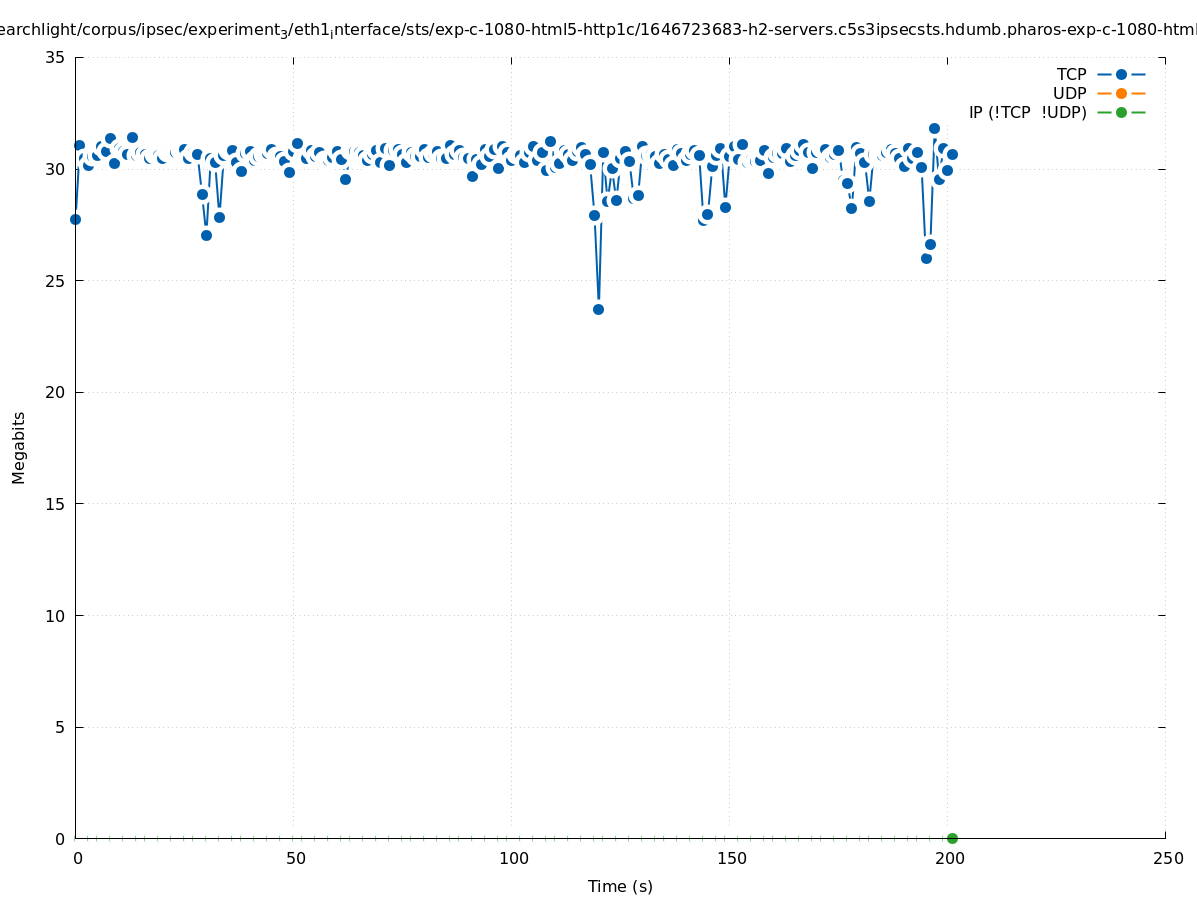Viewport: 1197px width, 900px height.
Task: Click the orange UDP legend marker
Action: 1121,93
